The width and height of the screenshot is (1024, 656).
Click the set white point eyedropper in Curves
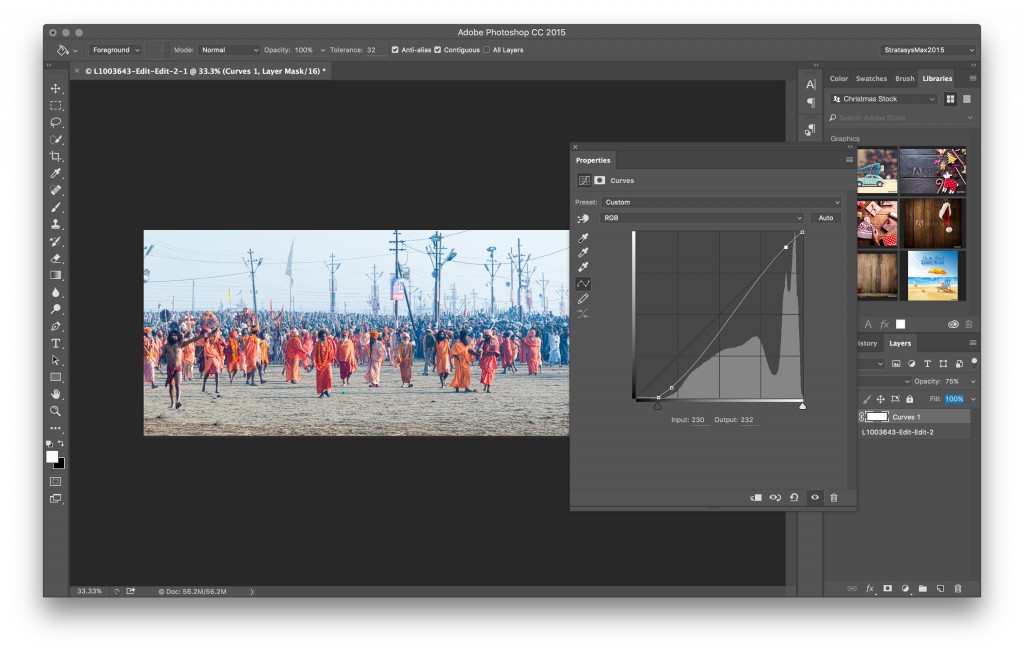coord(583,266)
